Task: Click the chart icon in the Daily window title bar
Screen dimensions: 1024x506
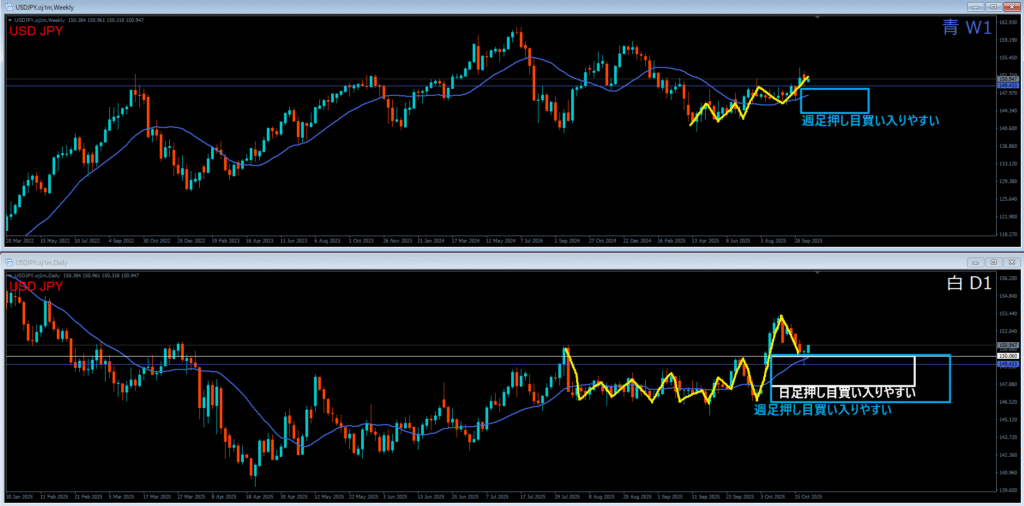Action: coord(7,262)
